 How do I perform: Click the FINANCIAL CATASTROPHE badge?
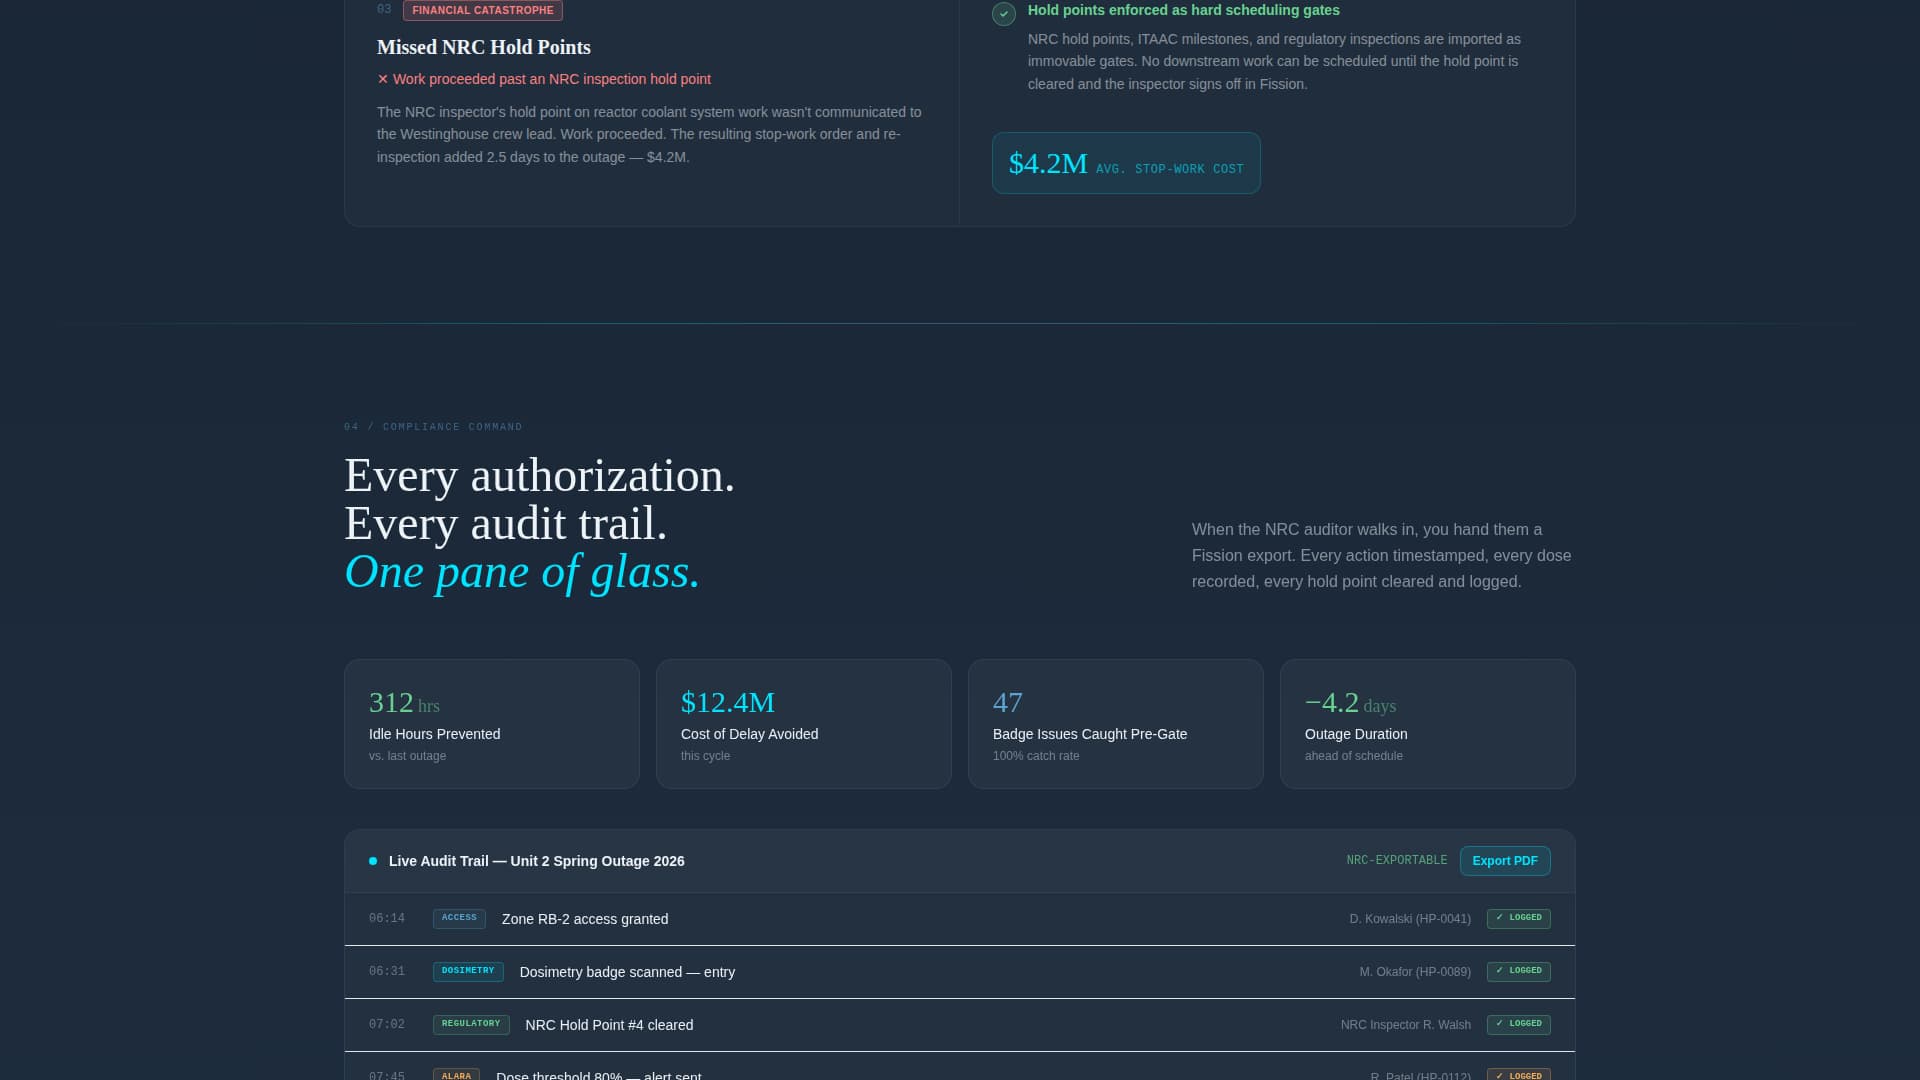click(483, 10)
